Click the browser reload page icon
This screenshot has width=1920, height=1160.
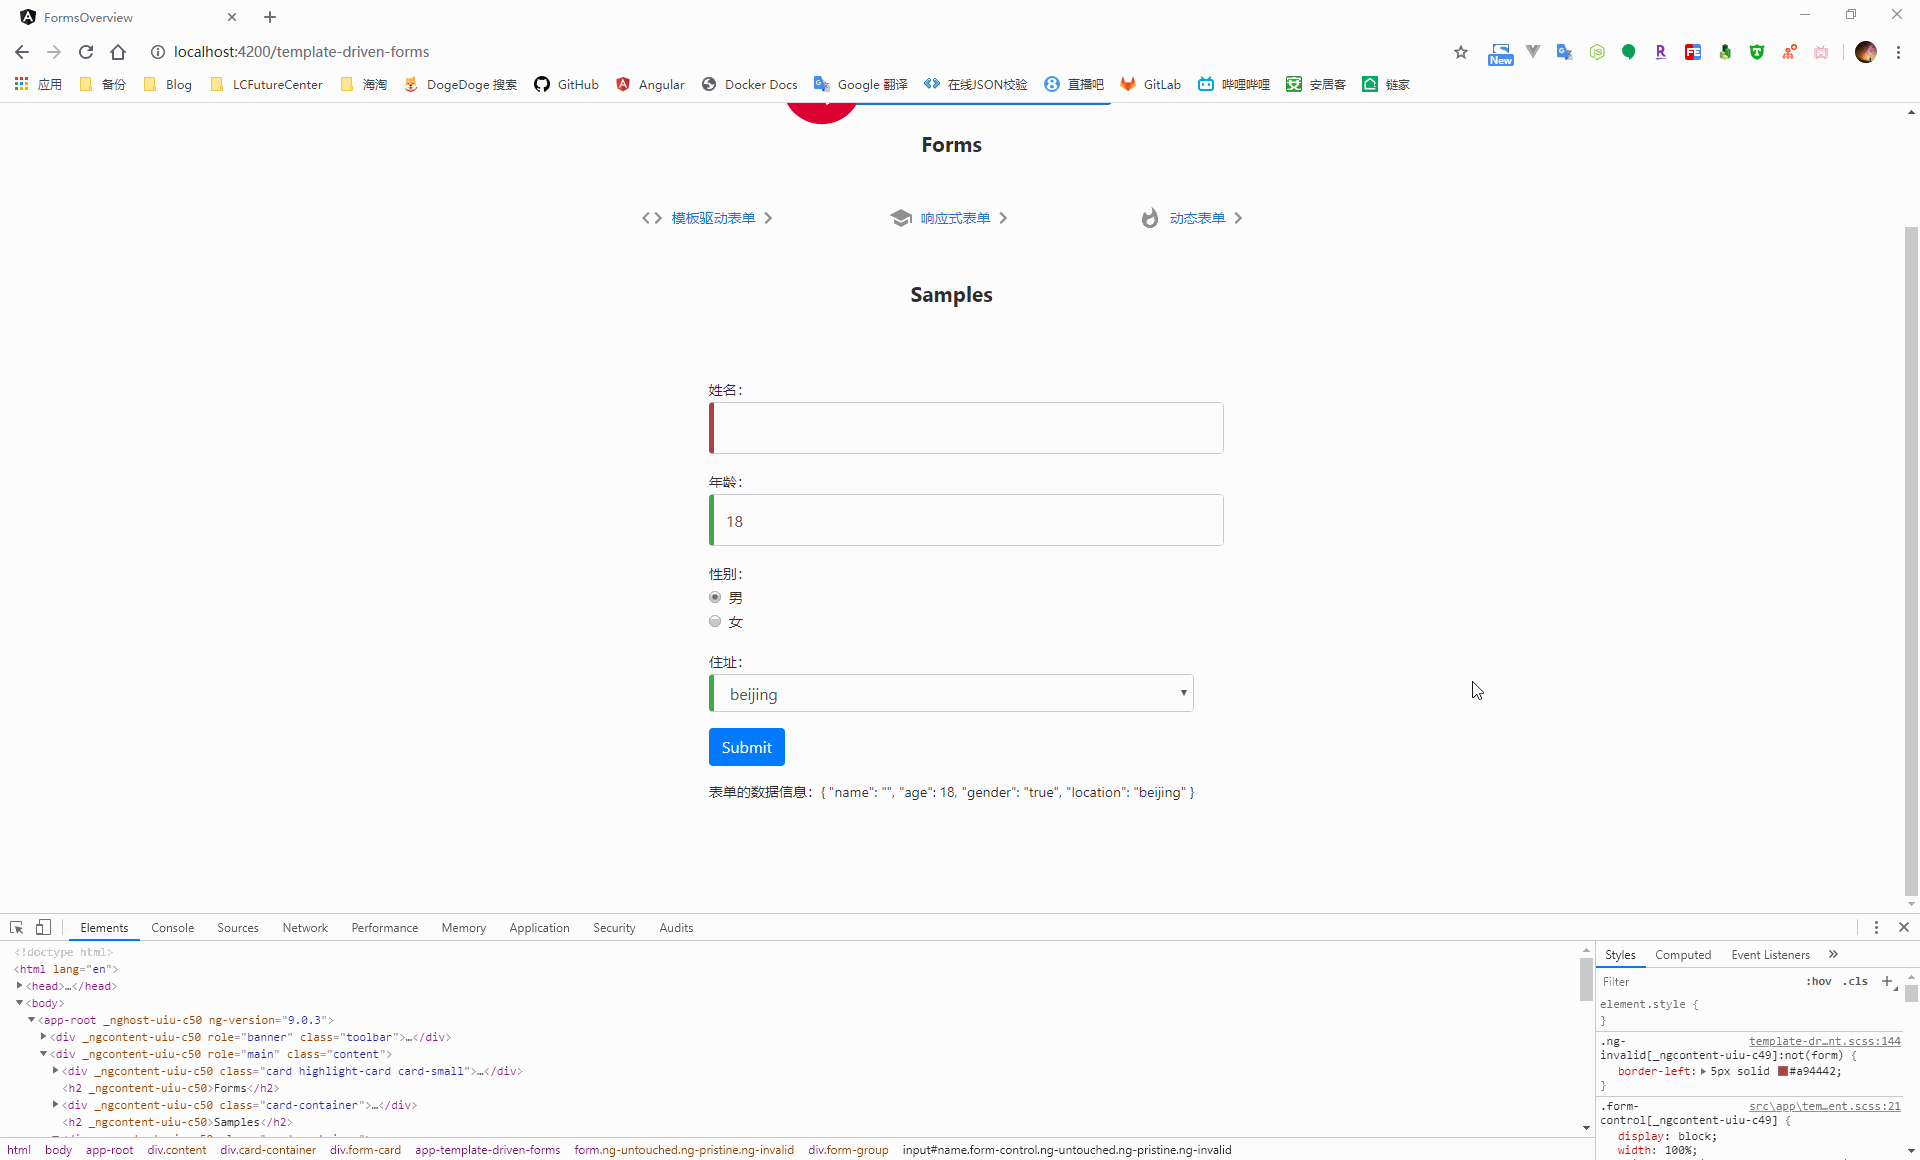(86, 52)
